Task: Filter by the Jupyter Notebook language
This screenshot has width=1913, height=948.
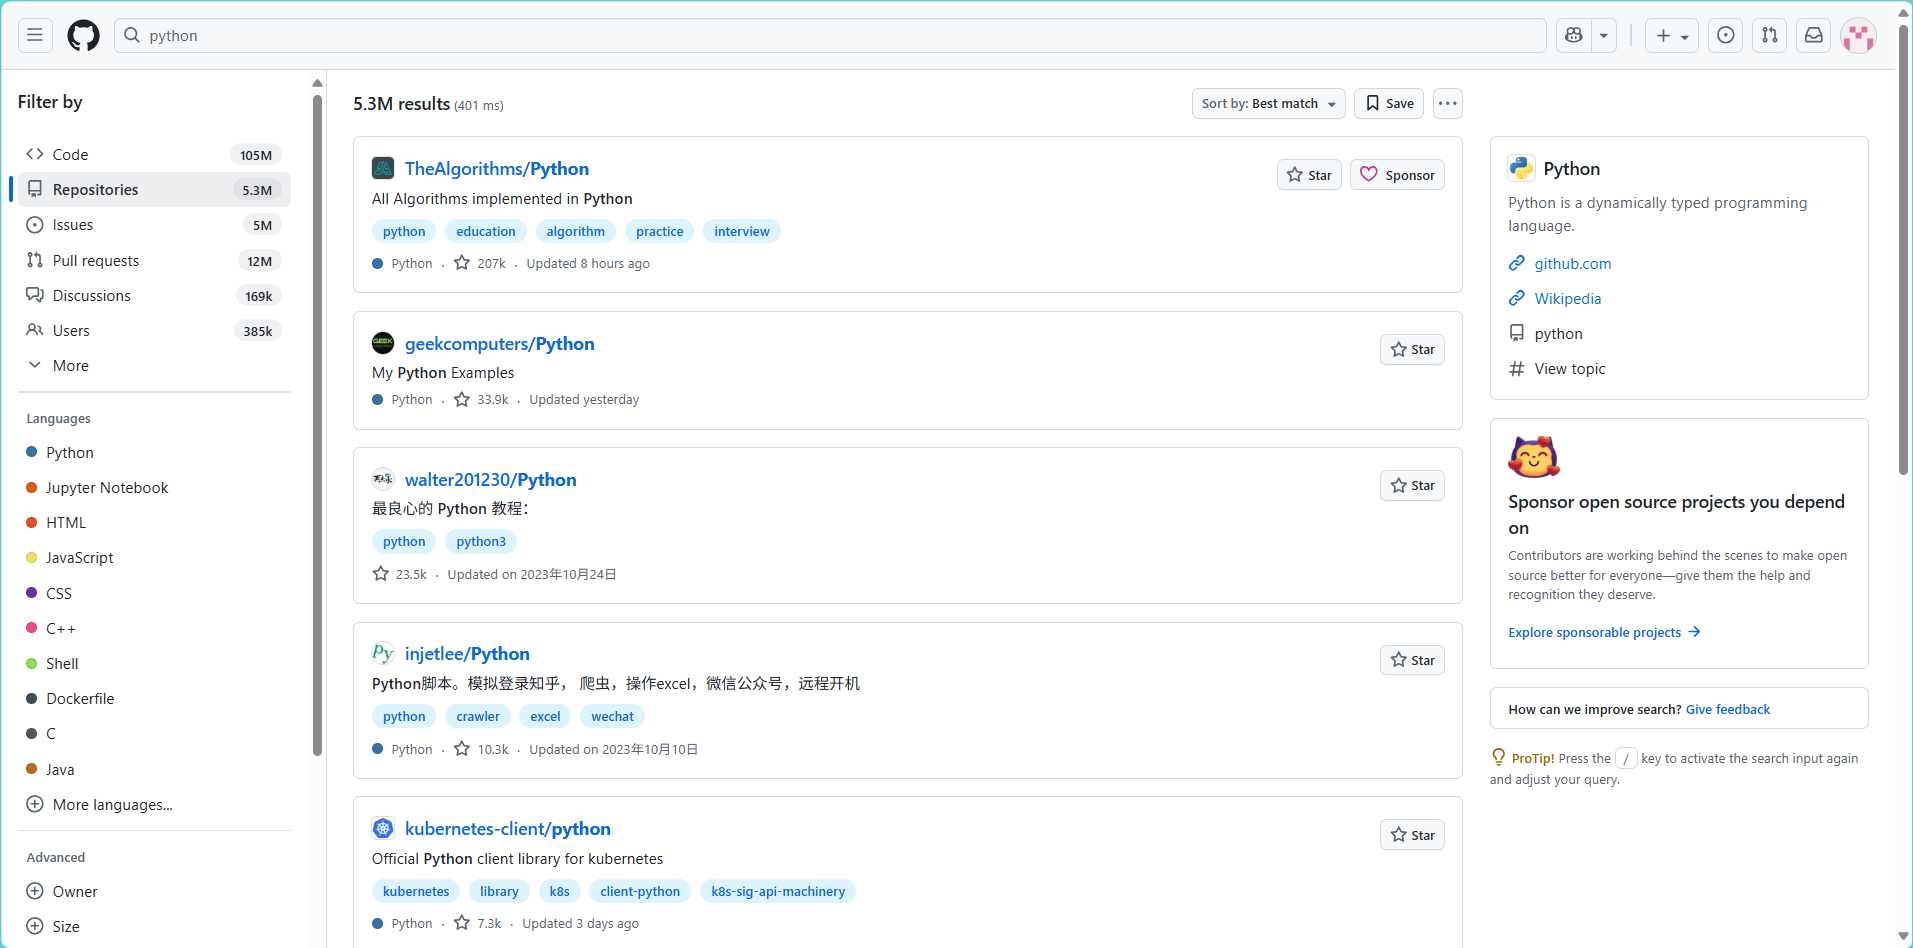Action: click(x=107, y=488)
